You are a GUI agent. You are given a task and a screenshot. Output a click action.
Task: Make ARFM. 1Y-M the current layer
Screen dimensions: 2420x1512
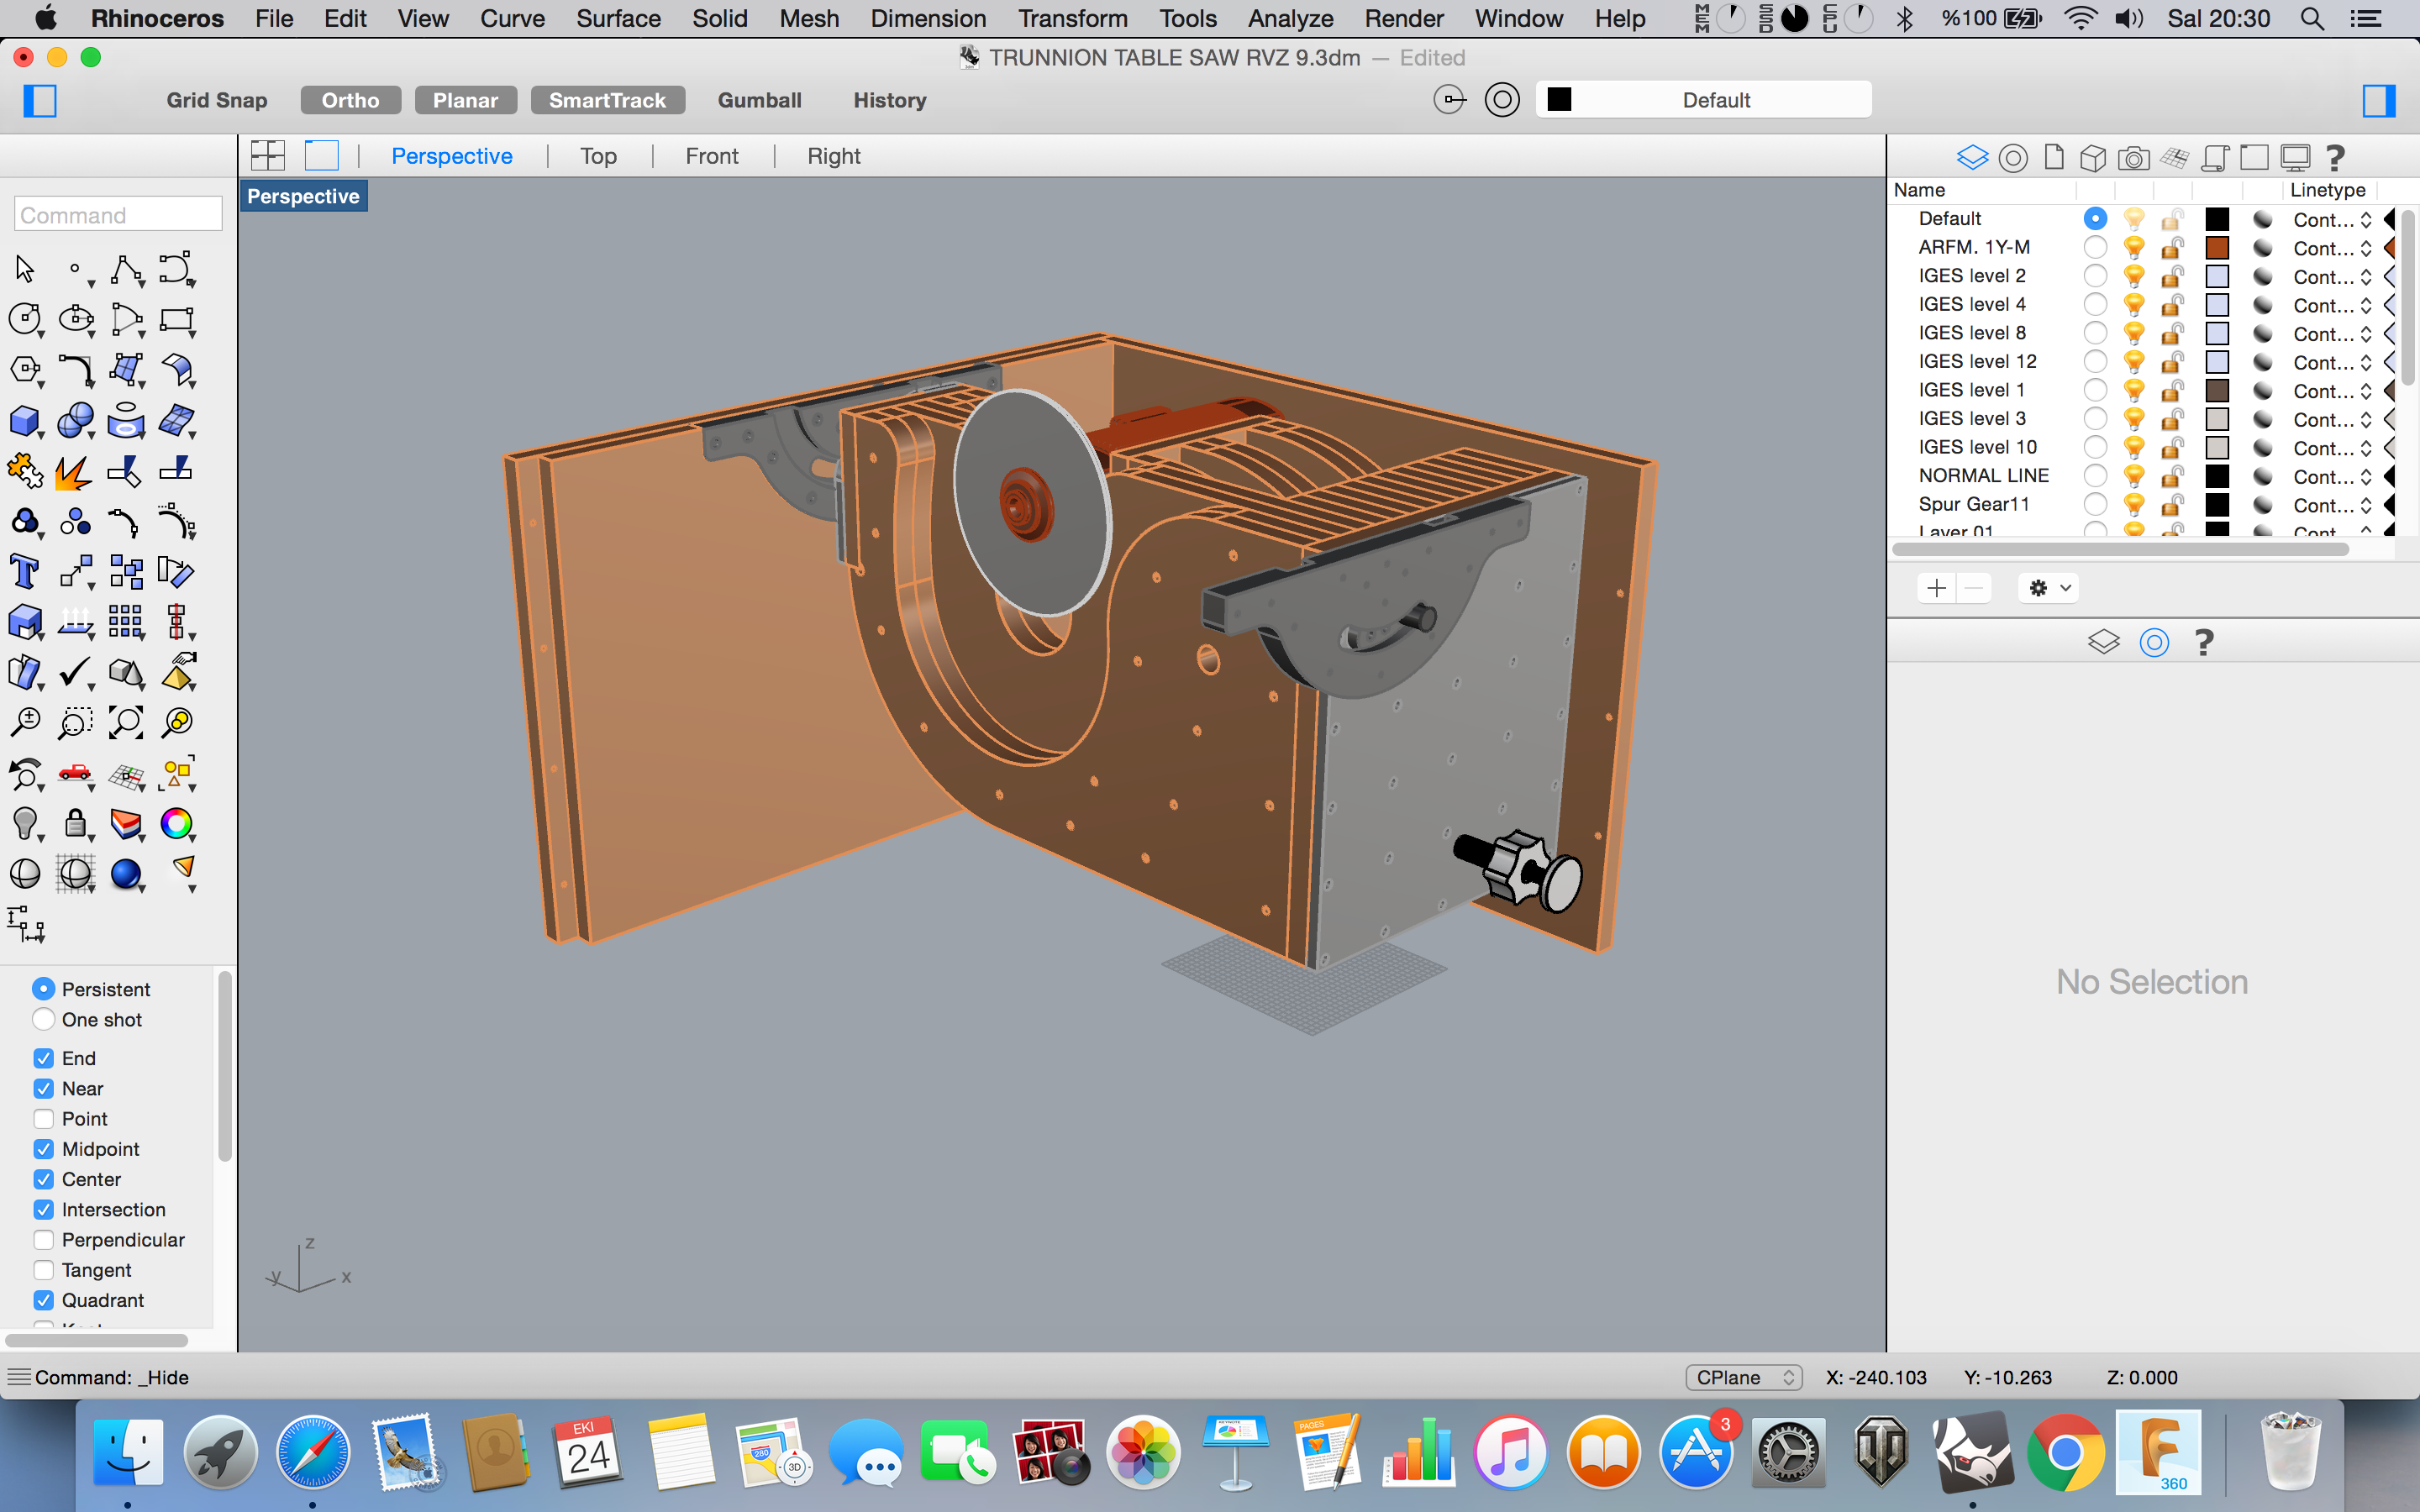(x=2095, y=247)
